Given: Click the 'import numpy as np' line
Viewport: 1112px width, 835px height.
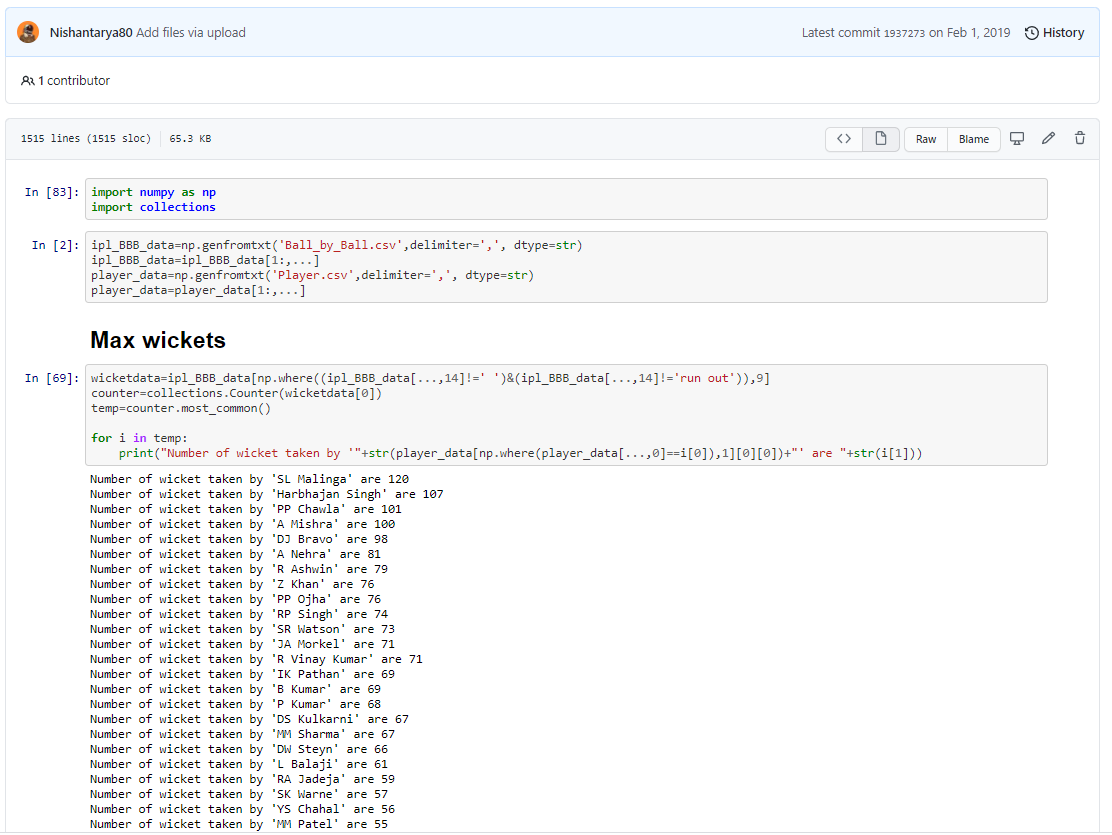Looking at the screenshot, I should click(x=153, y=192).
